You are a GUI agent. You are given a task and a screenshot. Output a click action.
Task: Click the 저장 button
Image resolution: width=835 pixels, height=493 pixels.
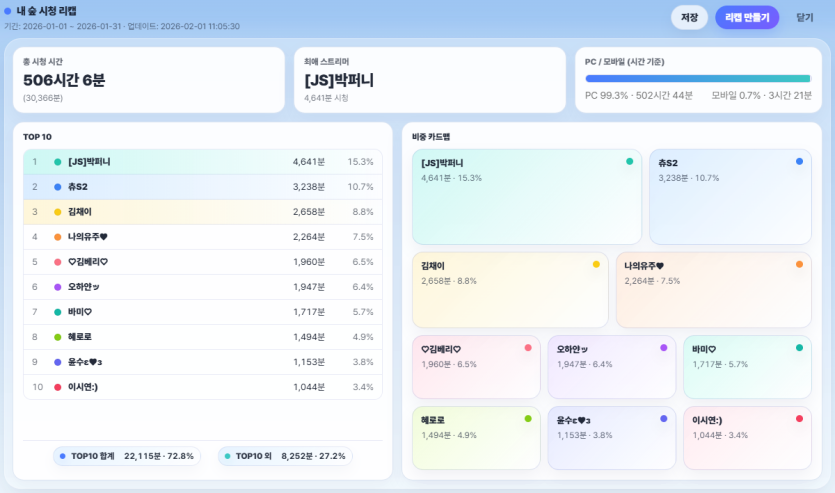[x=689, y=17]
